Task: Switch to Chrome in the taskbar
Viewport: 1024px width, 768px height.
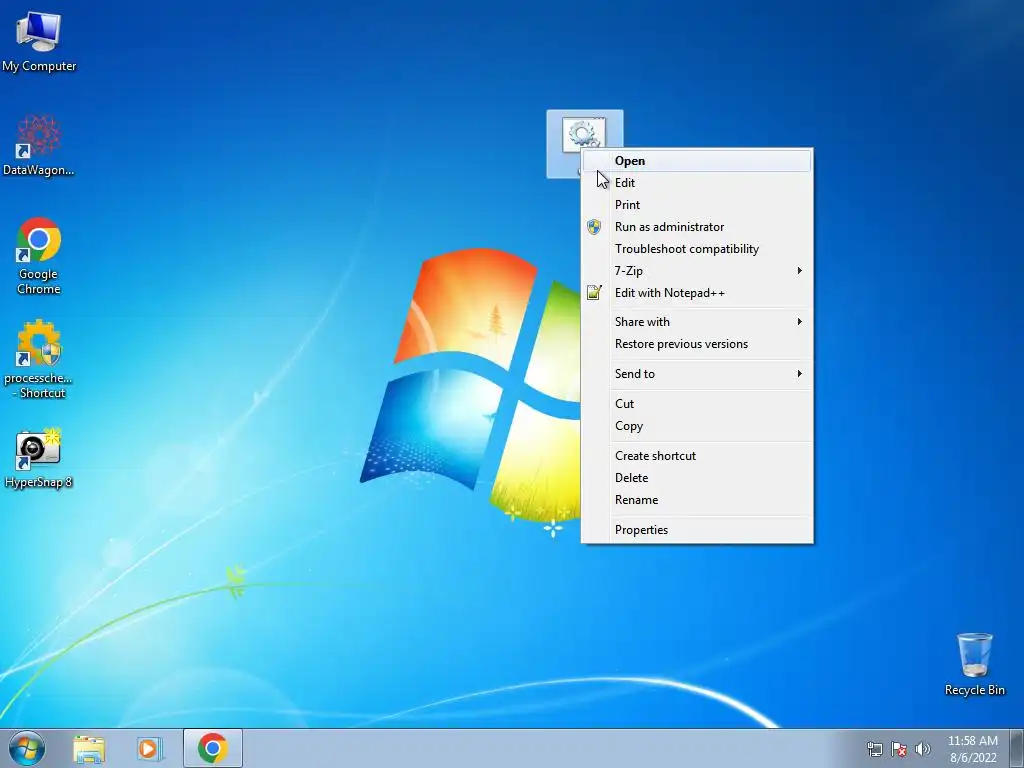Action: point(213,748)
